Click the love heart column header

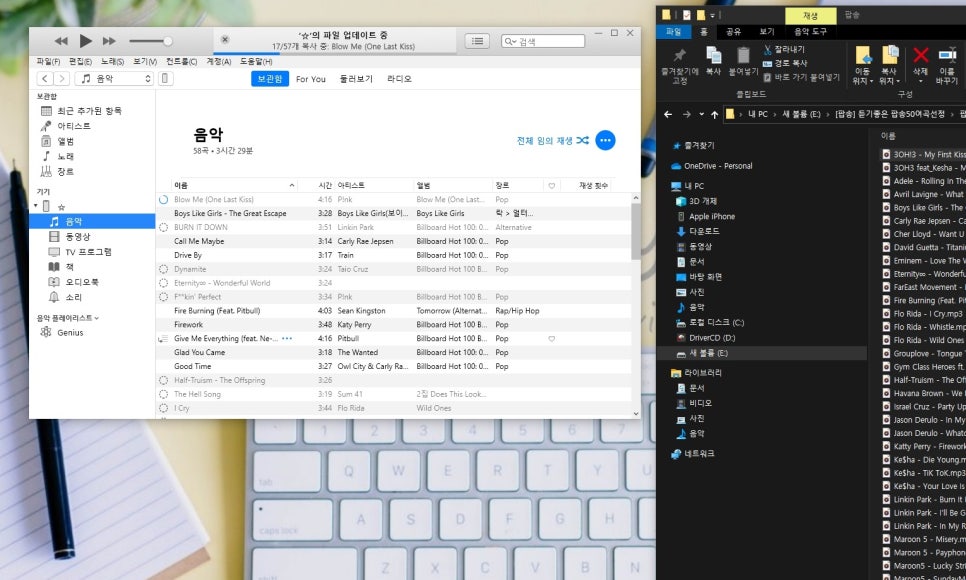click(551, 186)
